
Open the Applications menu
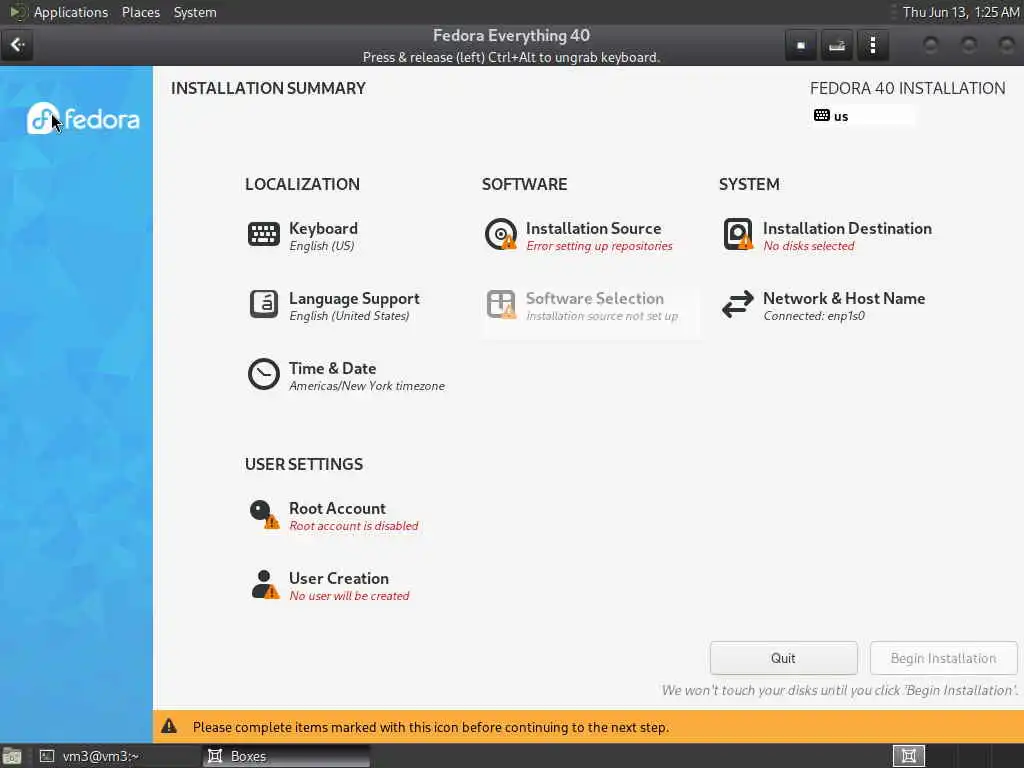click(71, 12)
